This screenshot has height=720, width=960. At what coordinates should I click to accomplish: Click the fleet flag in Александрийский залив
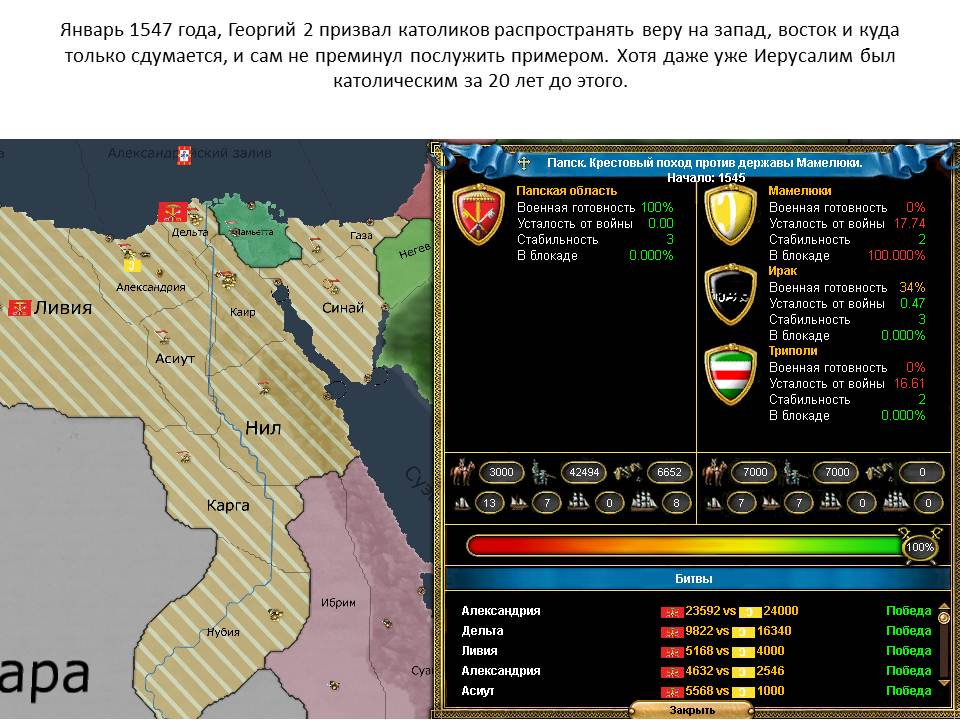pyautogui.click(x=184, y=155)
